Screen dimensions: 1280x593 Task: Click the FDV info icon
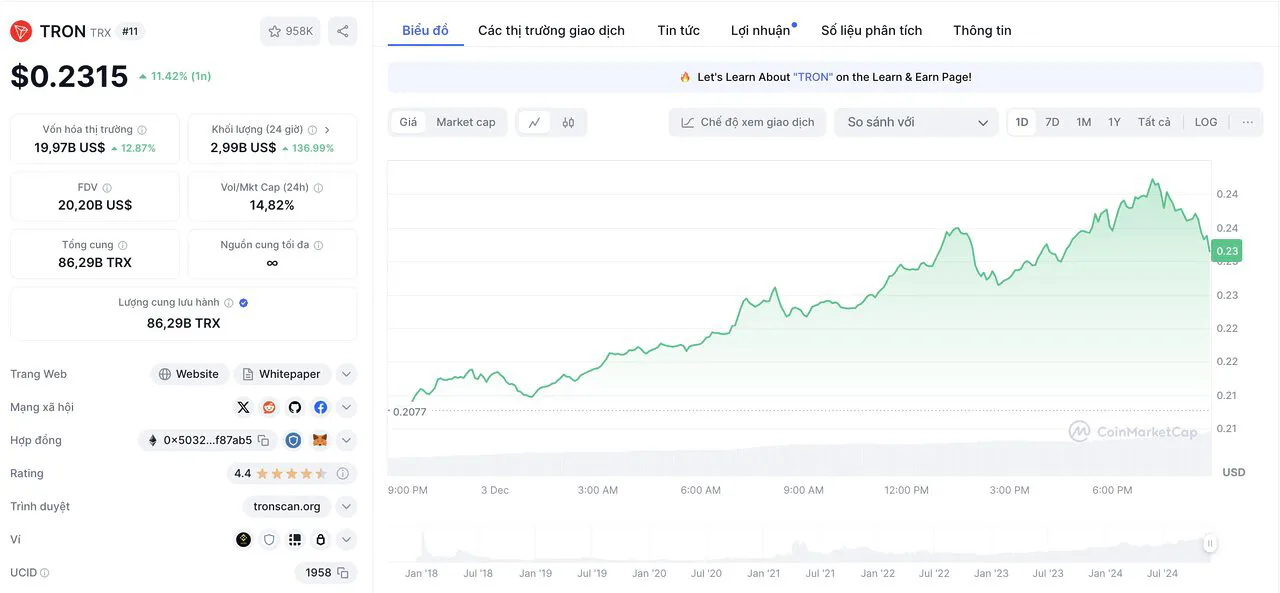pos(107,188)
